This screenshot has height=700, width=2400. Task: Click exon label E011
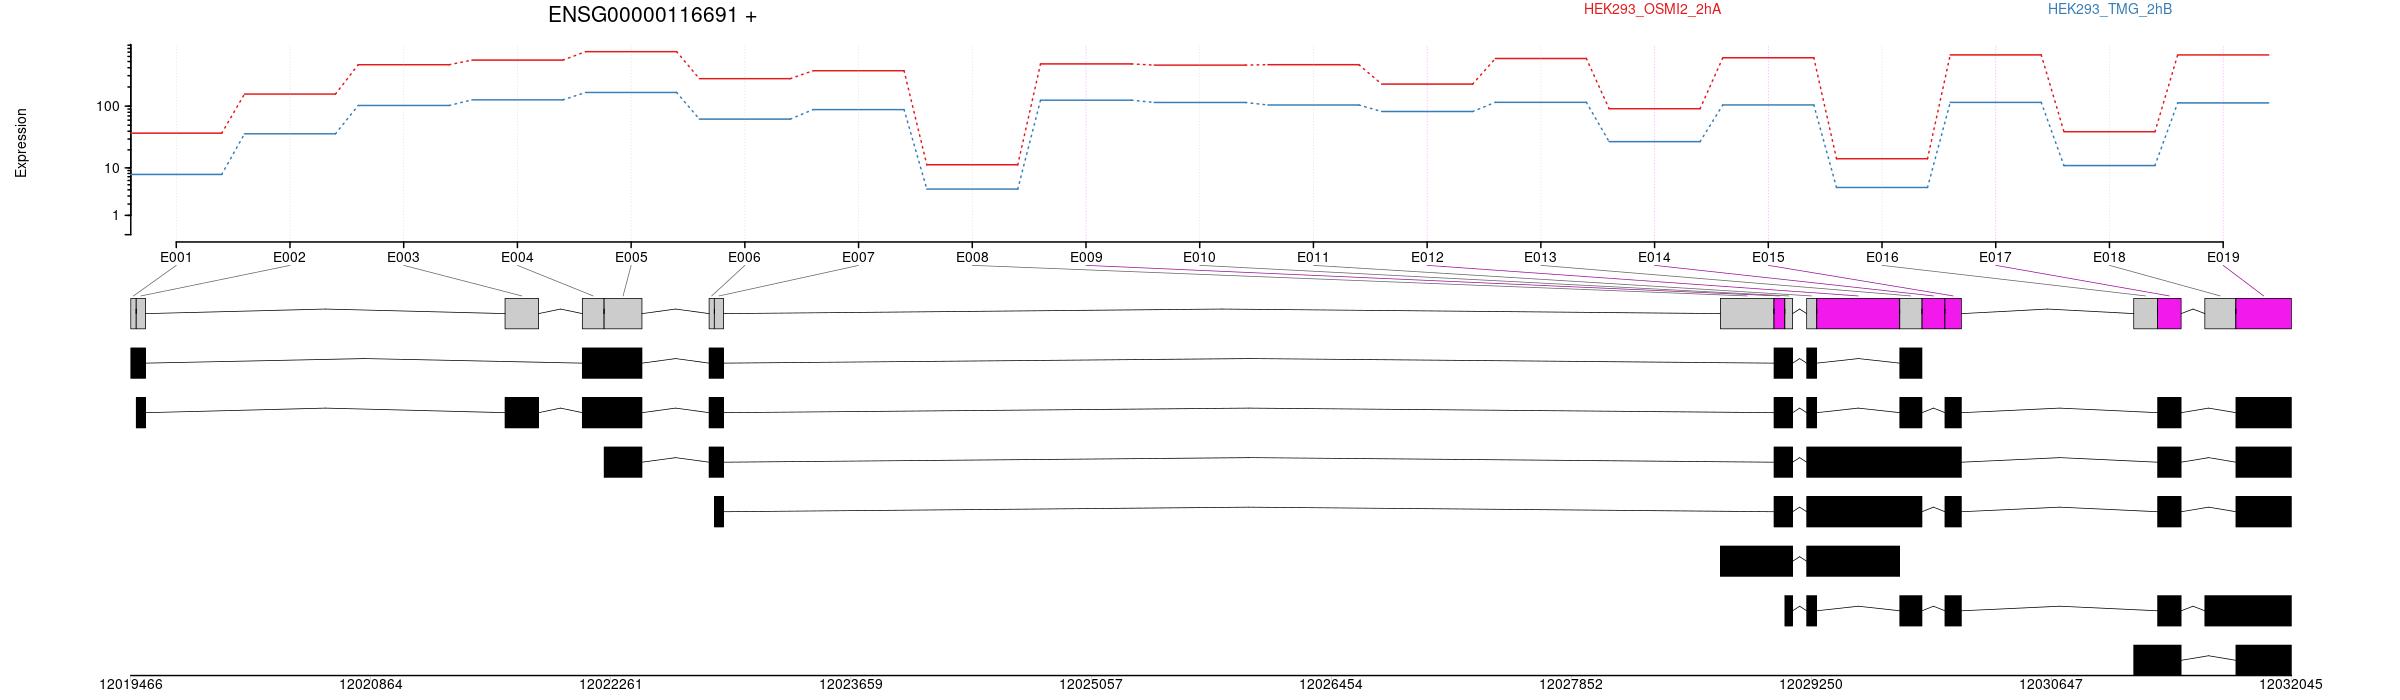1313,257
